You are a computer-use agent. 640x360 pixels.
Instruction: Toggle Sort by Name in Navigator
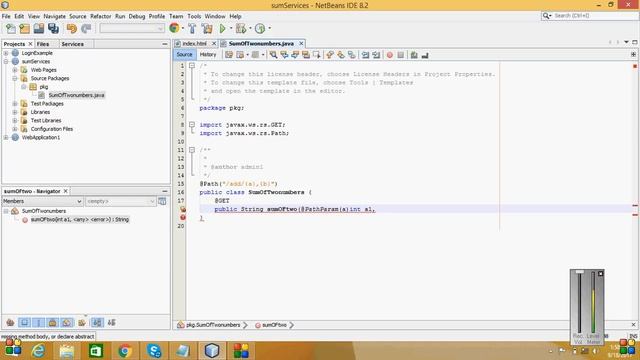pyautogui.click(x=97, y=322)
